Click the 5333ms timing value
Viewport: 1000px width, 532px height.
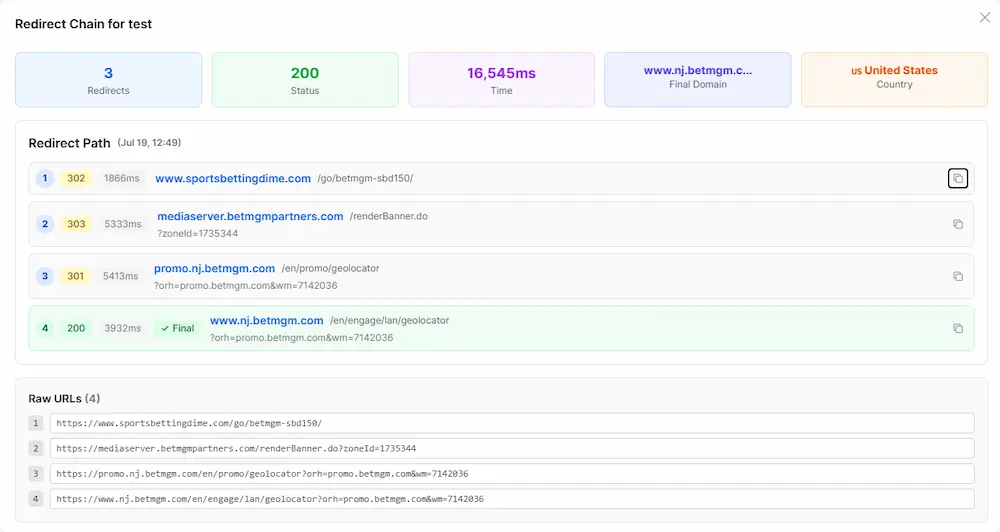[123, 224]
